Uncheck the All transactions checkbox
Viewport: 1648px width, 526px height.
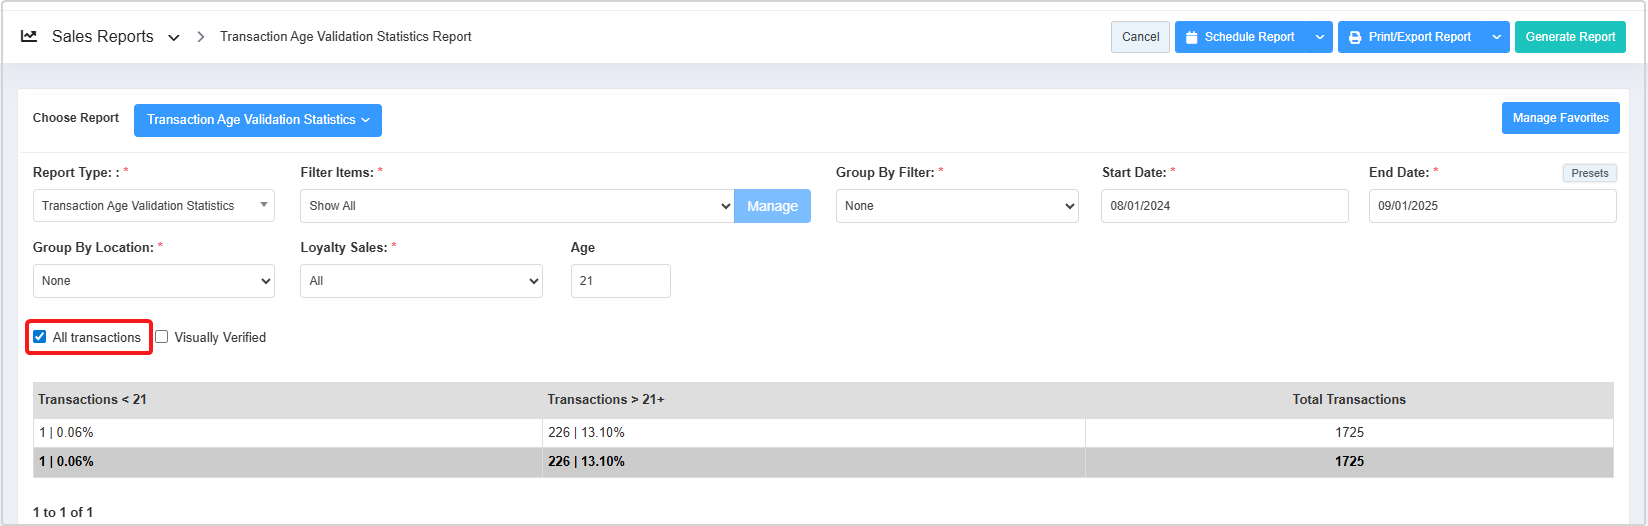(40, 337)
